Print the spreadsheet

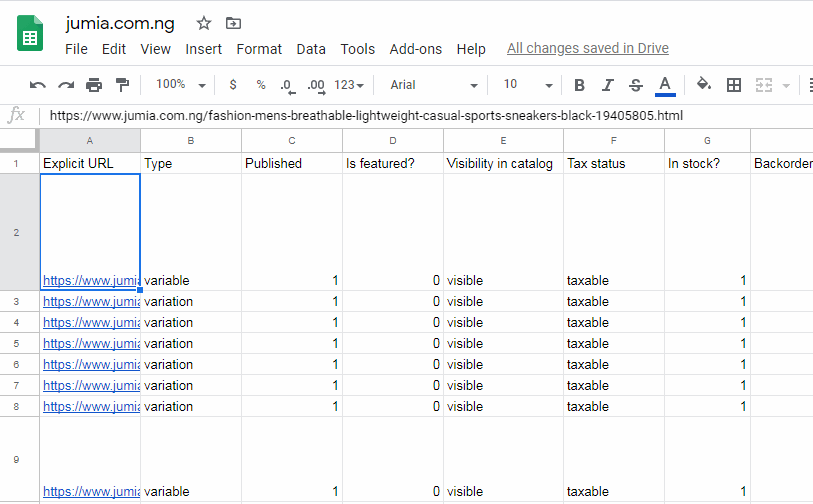(94, 85)
